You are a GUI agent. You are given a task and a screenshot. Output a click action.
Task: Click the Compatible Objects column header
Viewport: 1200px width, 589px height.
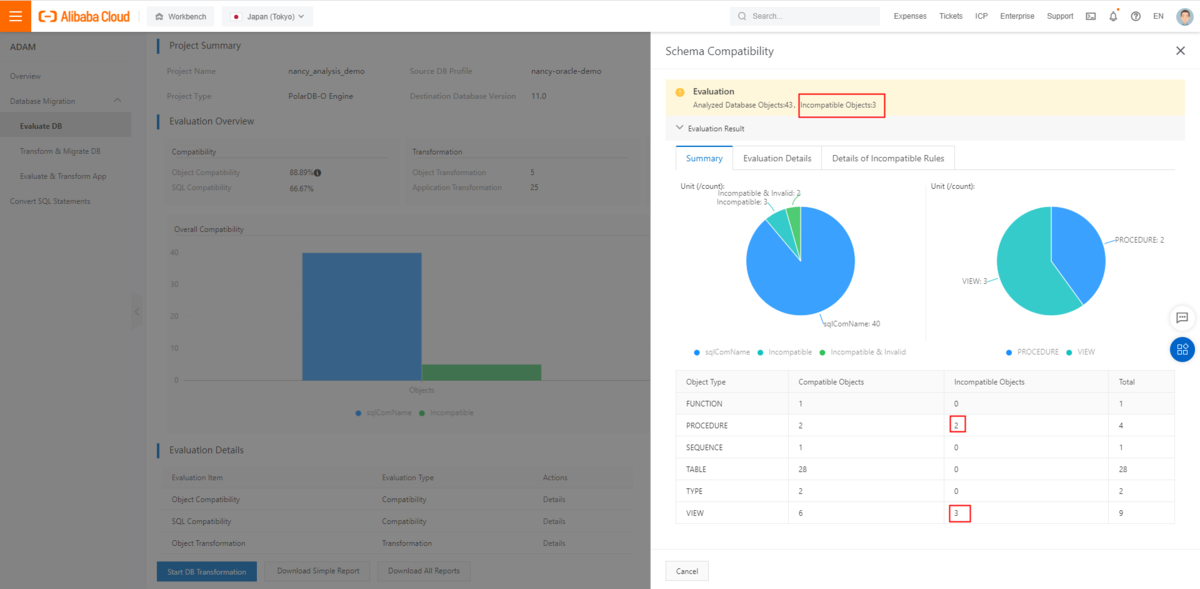[831, 382]
